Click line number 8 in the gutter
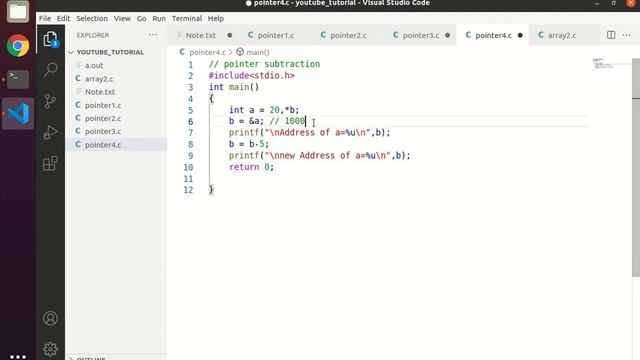The height and width of the screenshot is (360, 640). click(x=191, y=144)
